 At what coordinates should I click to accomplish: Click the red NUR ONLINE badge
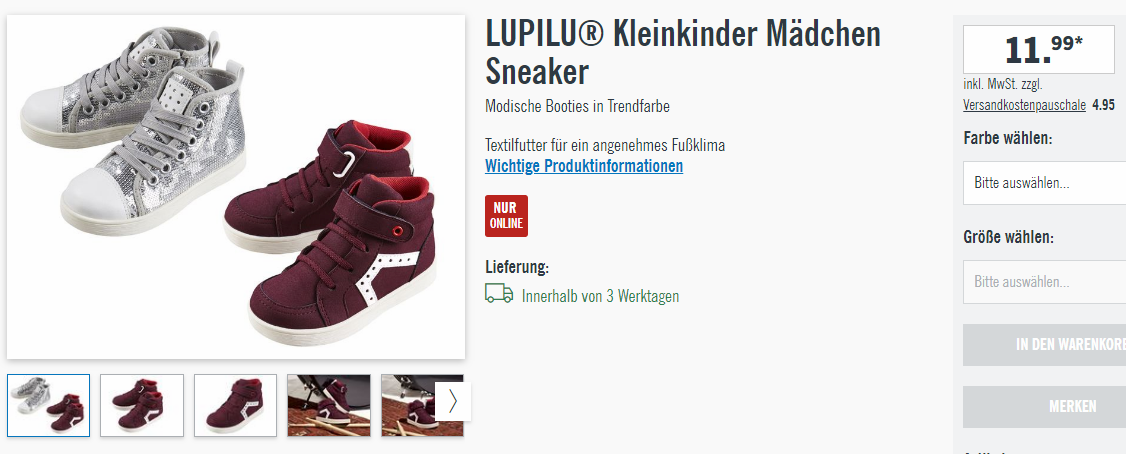click(x=506, y=216)
